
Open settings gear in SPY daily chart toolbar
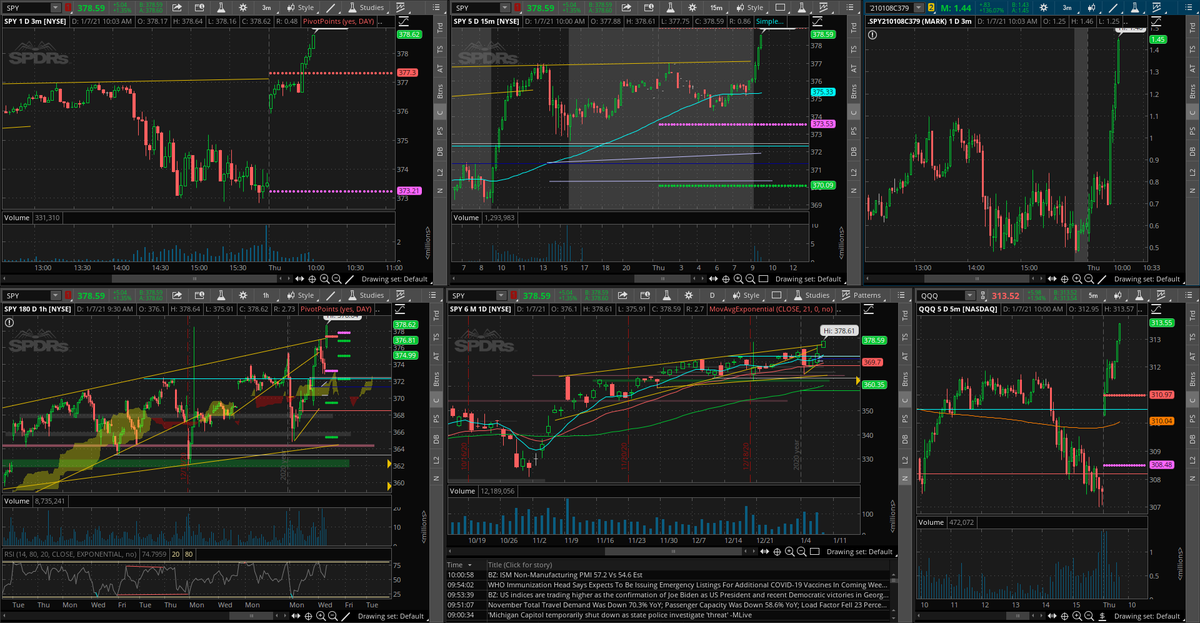click(688, 296)
